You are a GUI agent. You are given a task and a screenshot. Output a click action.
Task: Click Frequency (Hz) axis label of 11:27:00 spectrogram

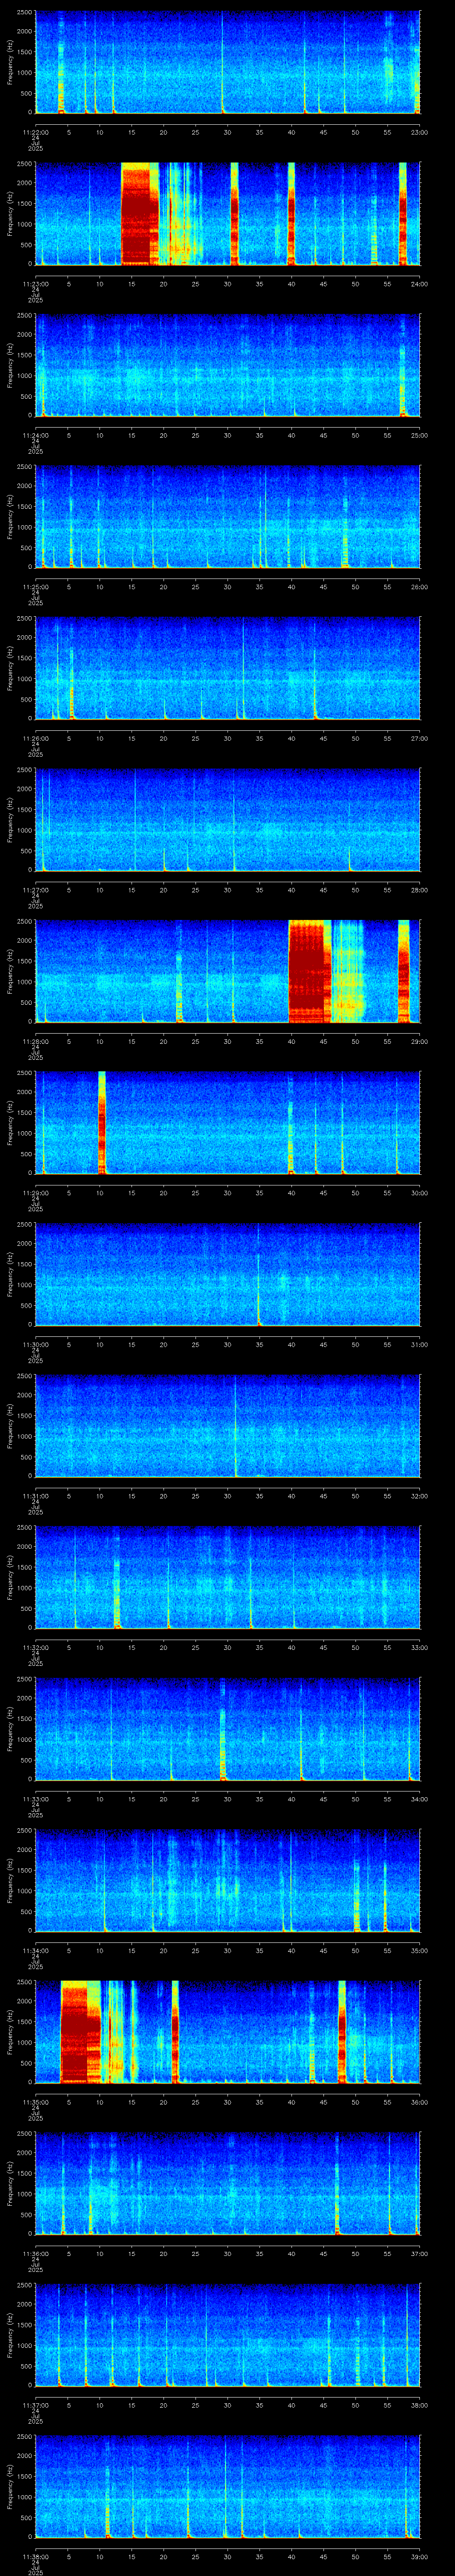point(10,820)
